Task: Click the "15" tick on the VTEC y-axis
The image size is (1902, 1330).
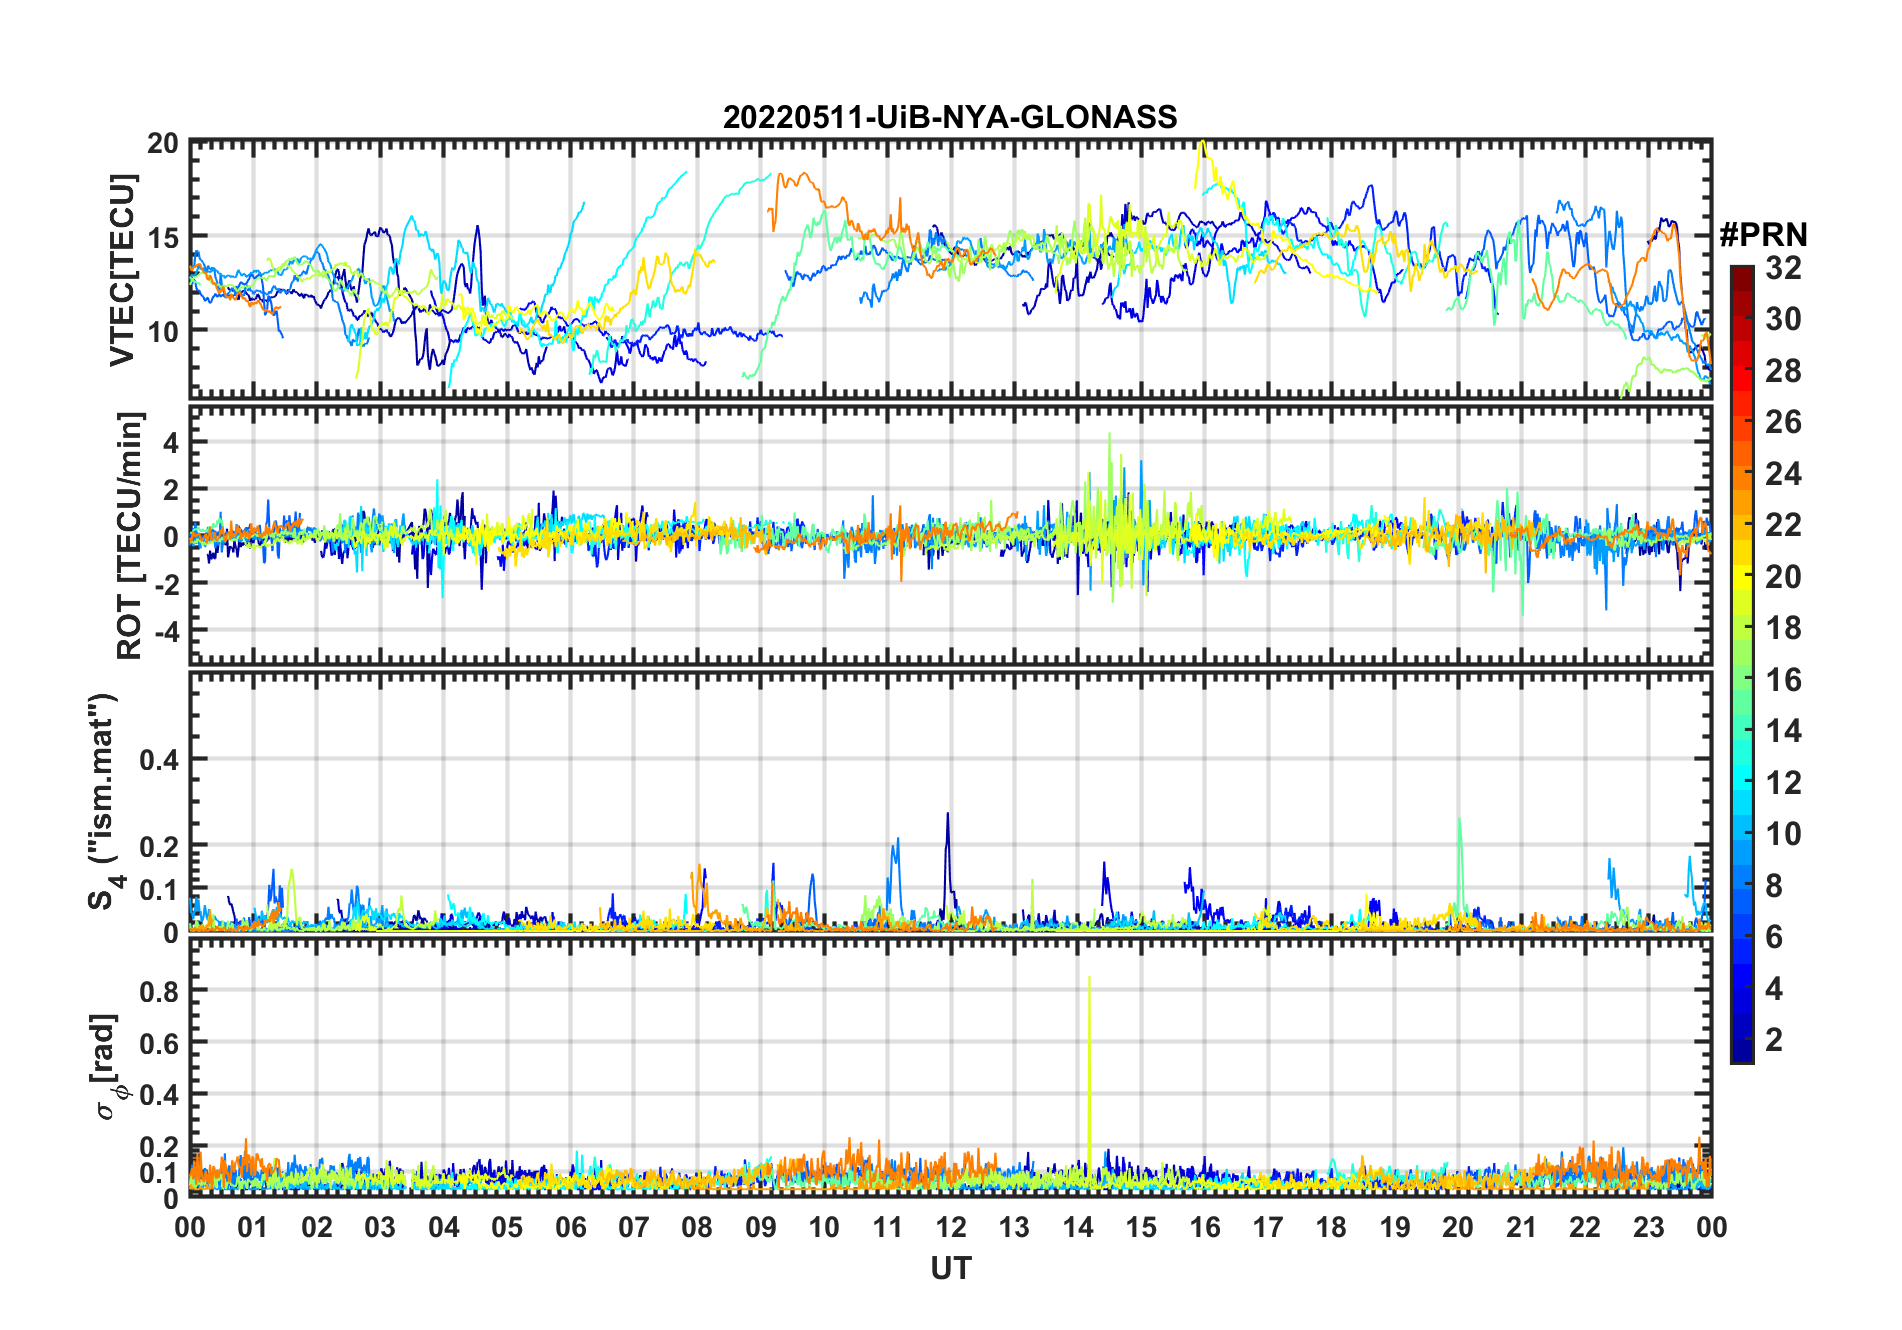Action: coord(163,238)
